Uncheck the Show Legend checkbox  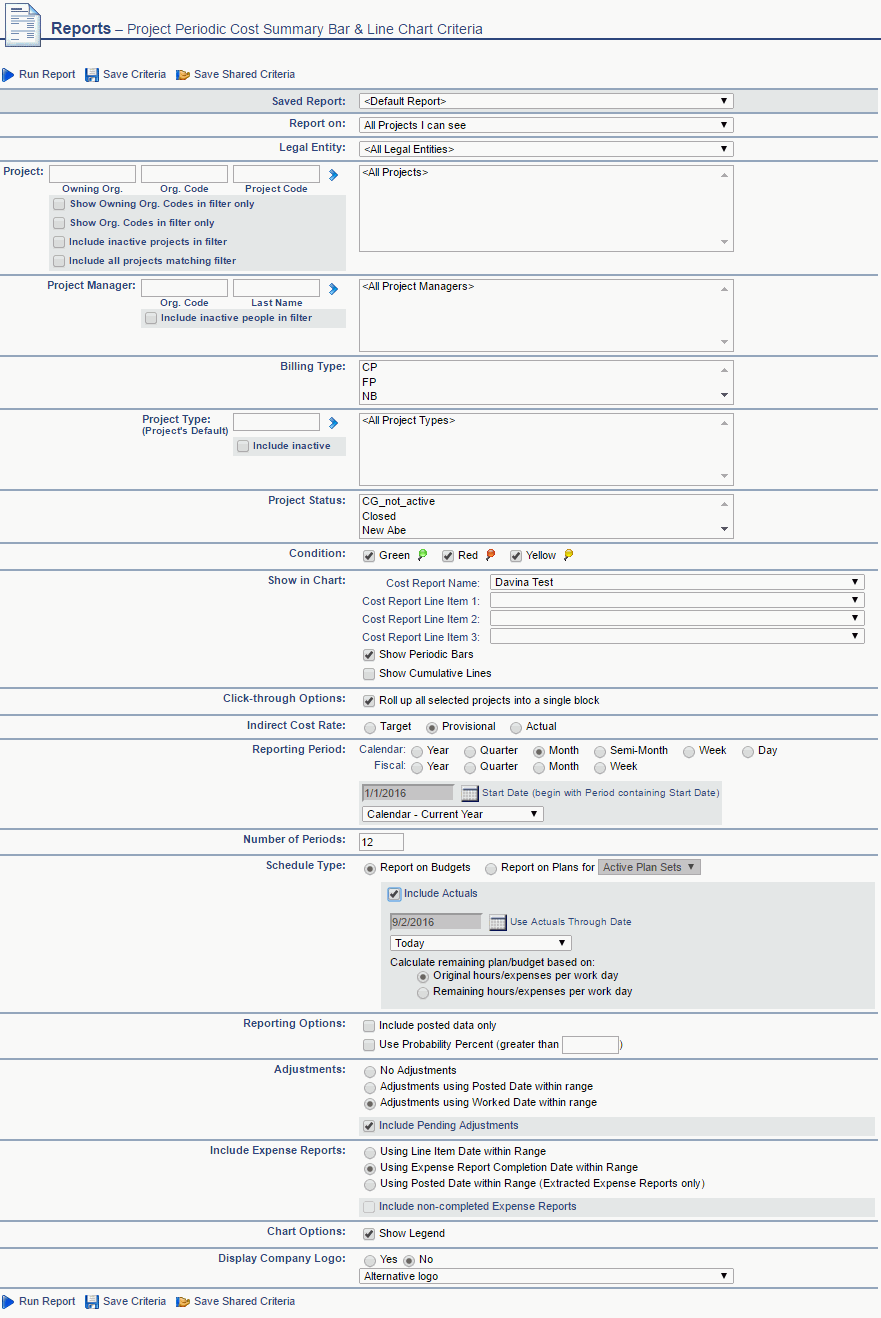[x=370, y=1234]
